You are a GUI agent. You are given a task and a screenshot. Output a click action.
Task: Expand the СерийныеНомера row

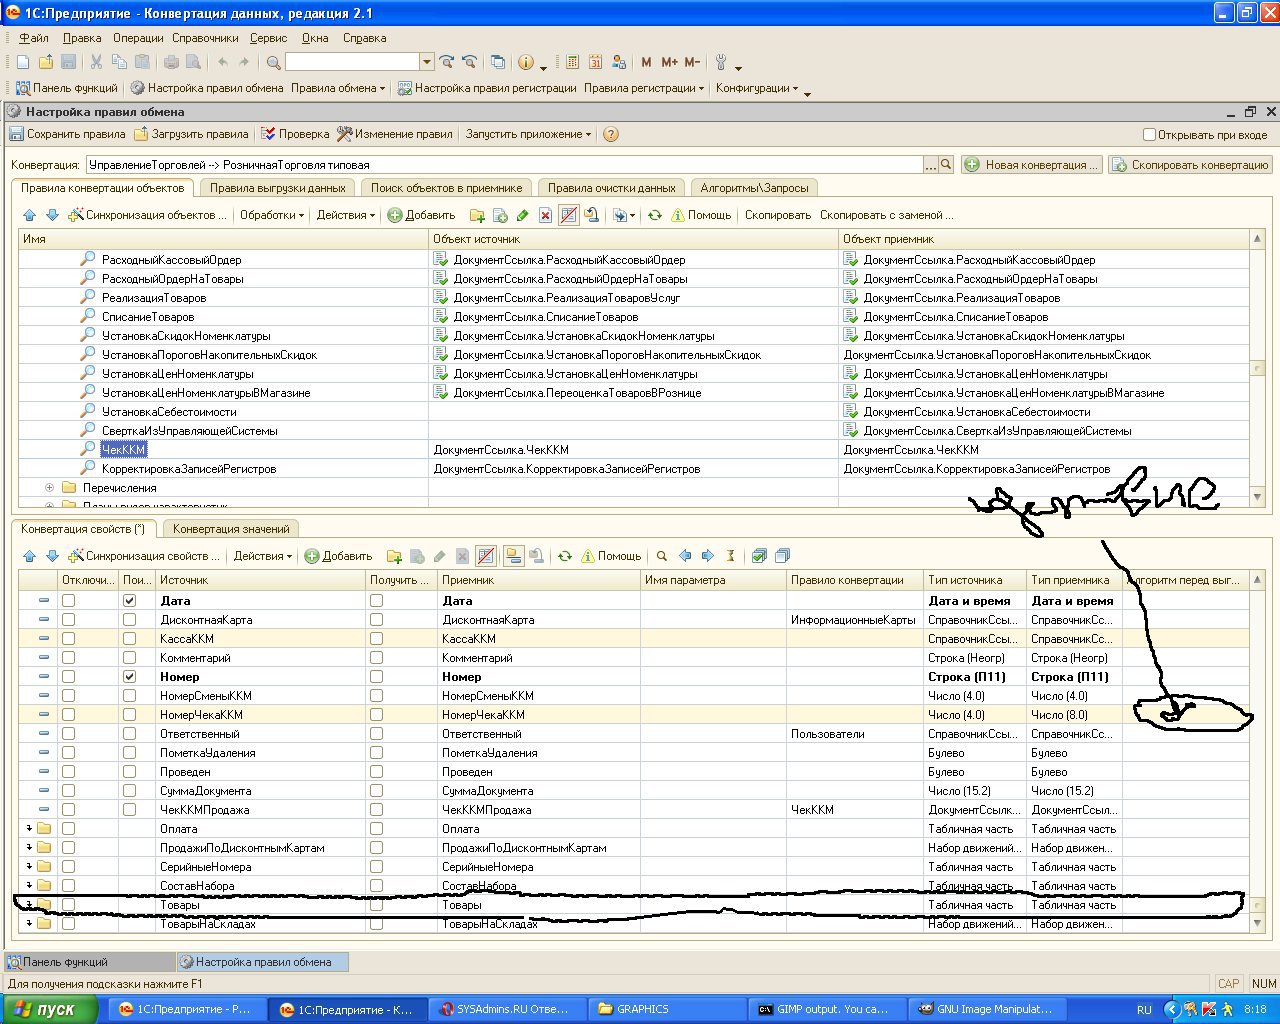pos(30,867)
